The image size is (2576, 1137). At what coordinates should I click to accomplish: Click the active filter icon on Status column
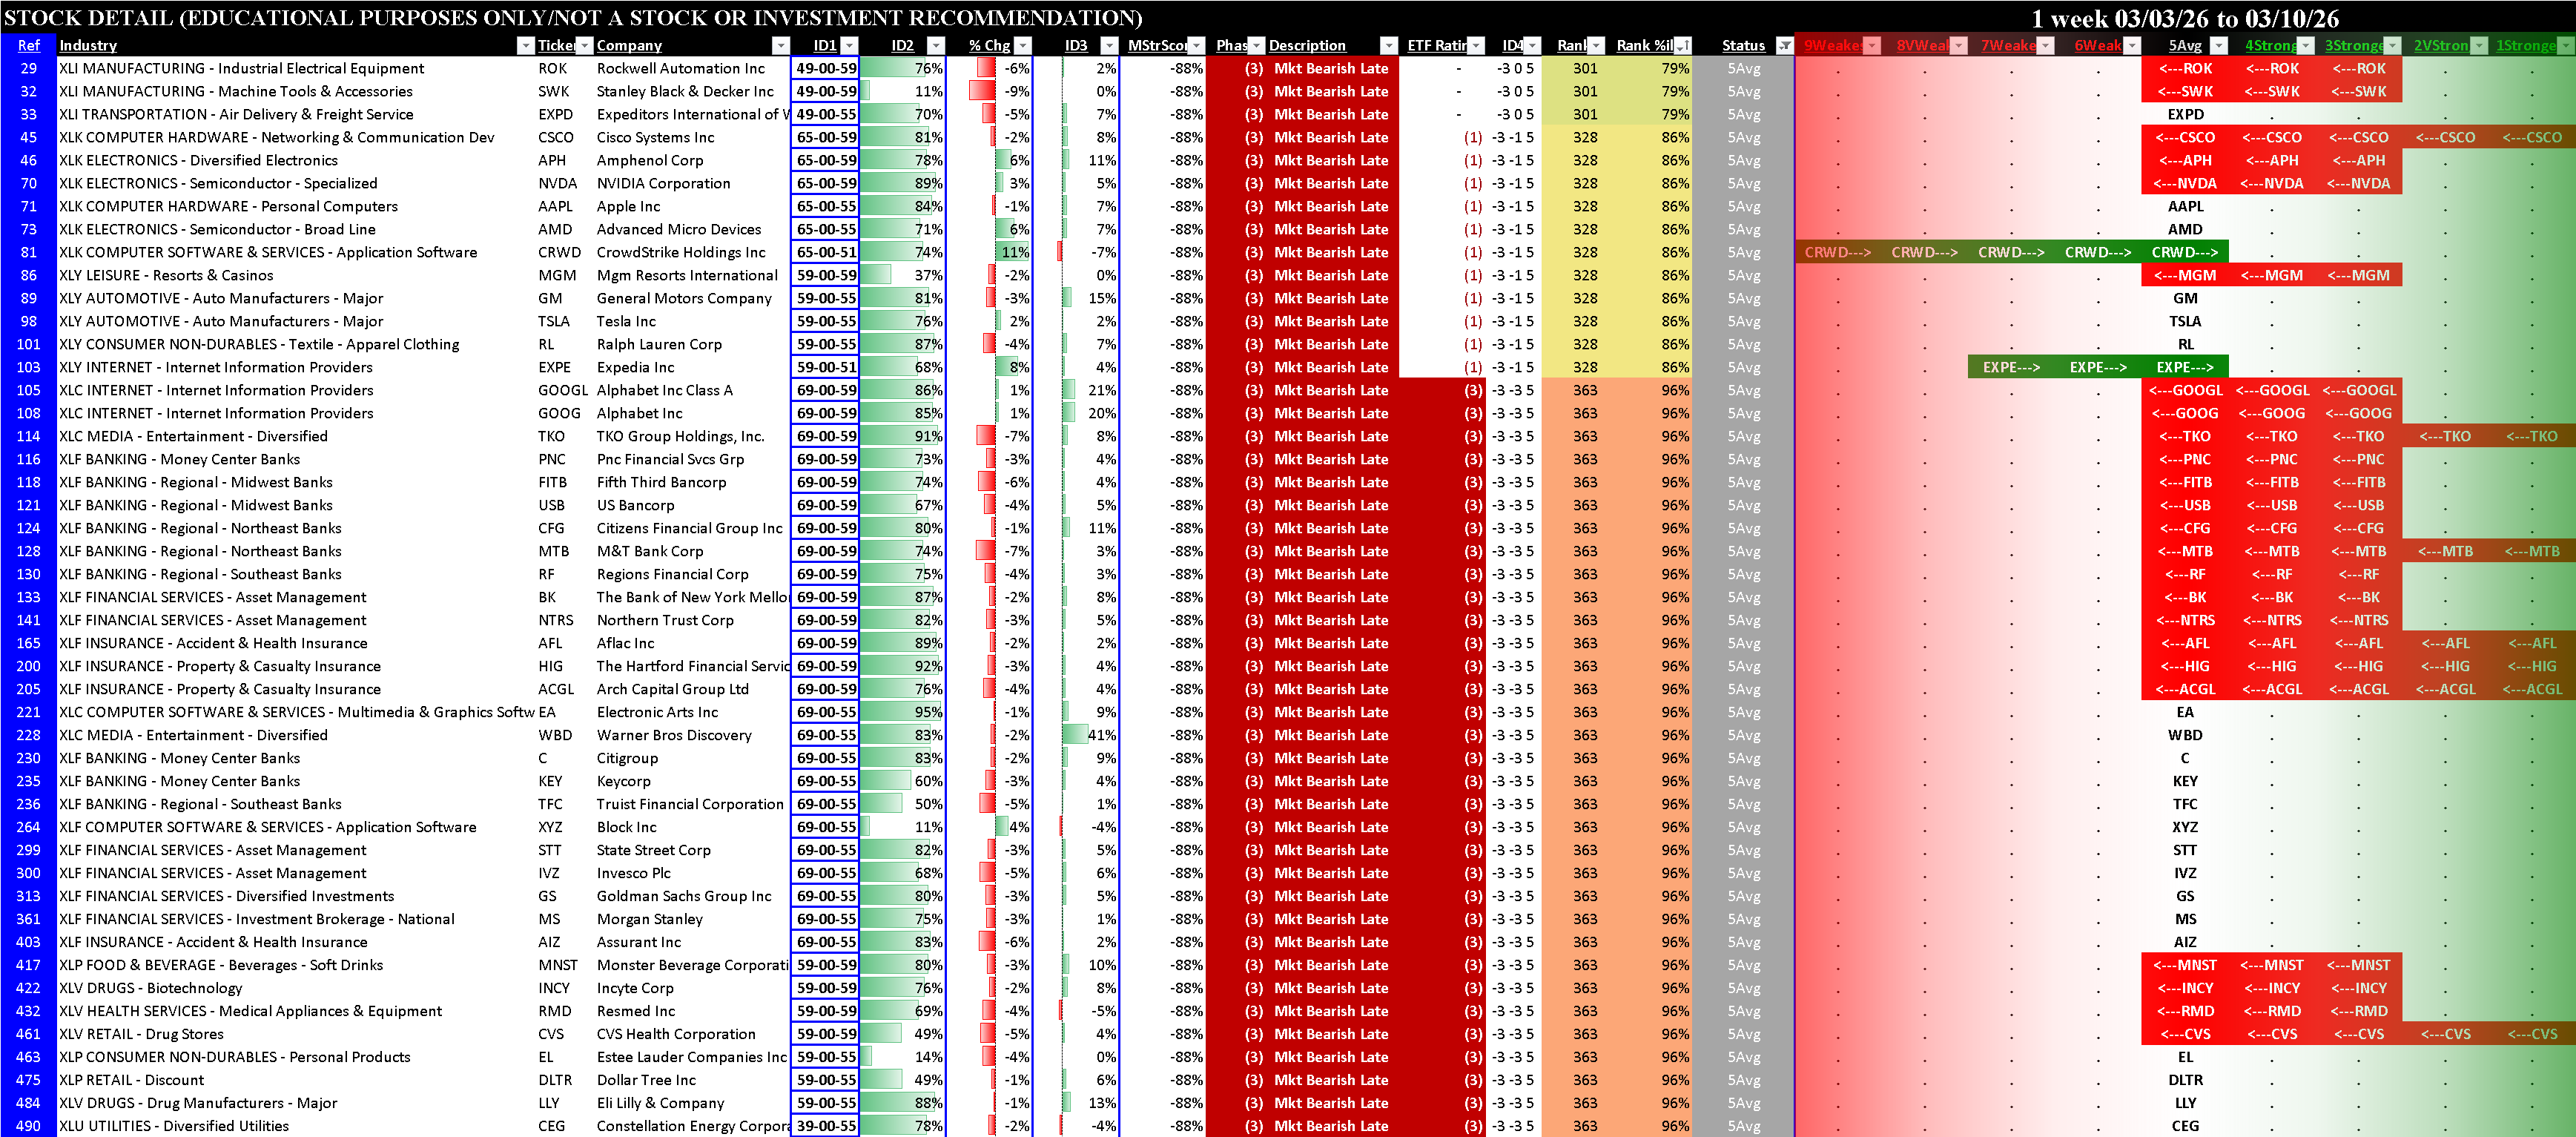click(1784, 45)
